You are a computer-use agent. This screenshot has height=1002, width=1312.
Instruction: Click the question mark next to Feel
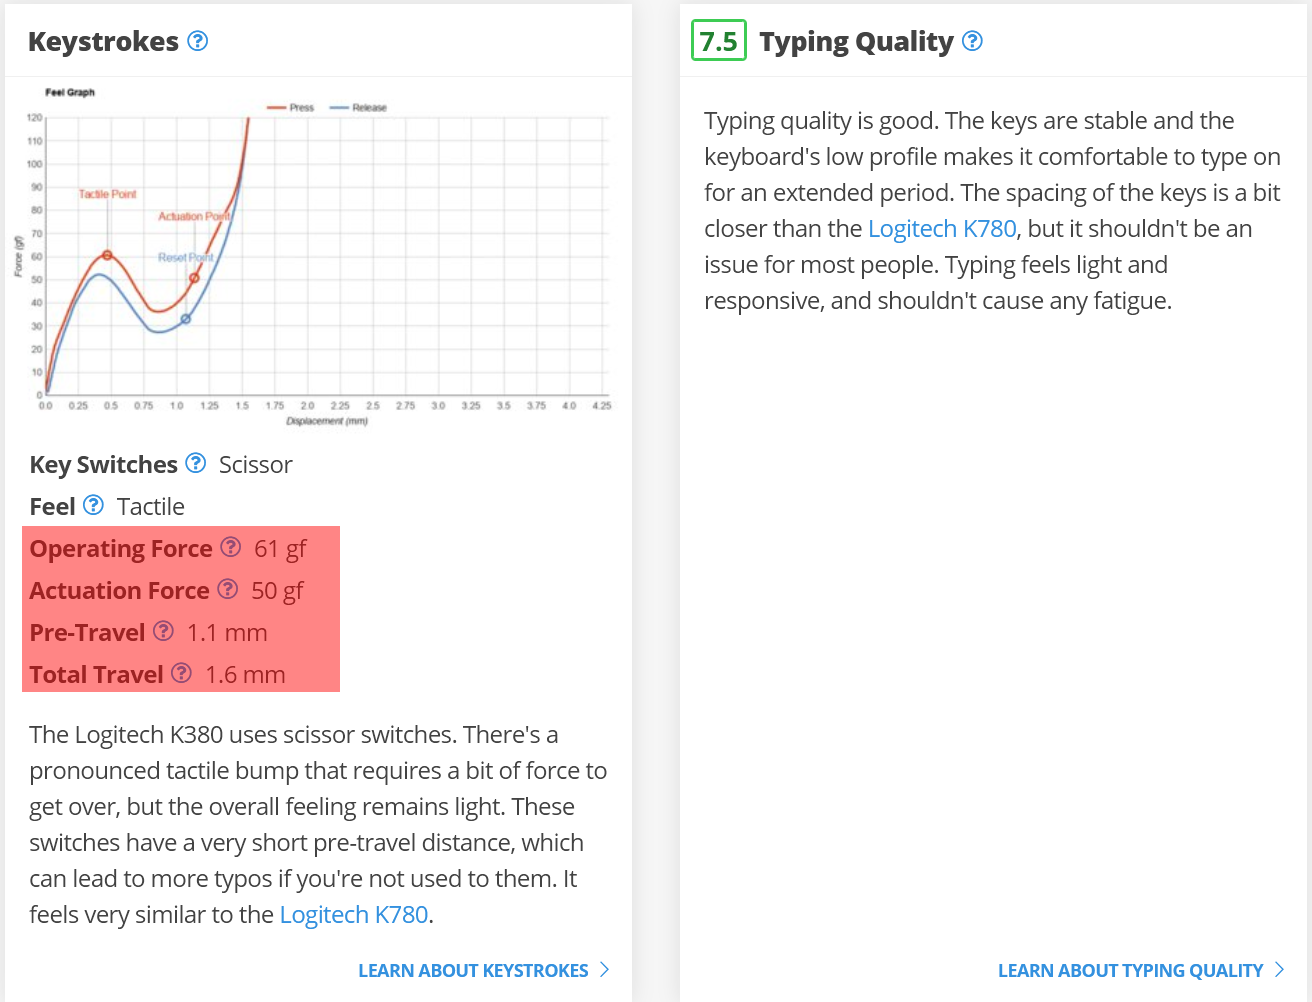click(x=93, y=505)
